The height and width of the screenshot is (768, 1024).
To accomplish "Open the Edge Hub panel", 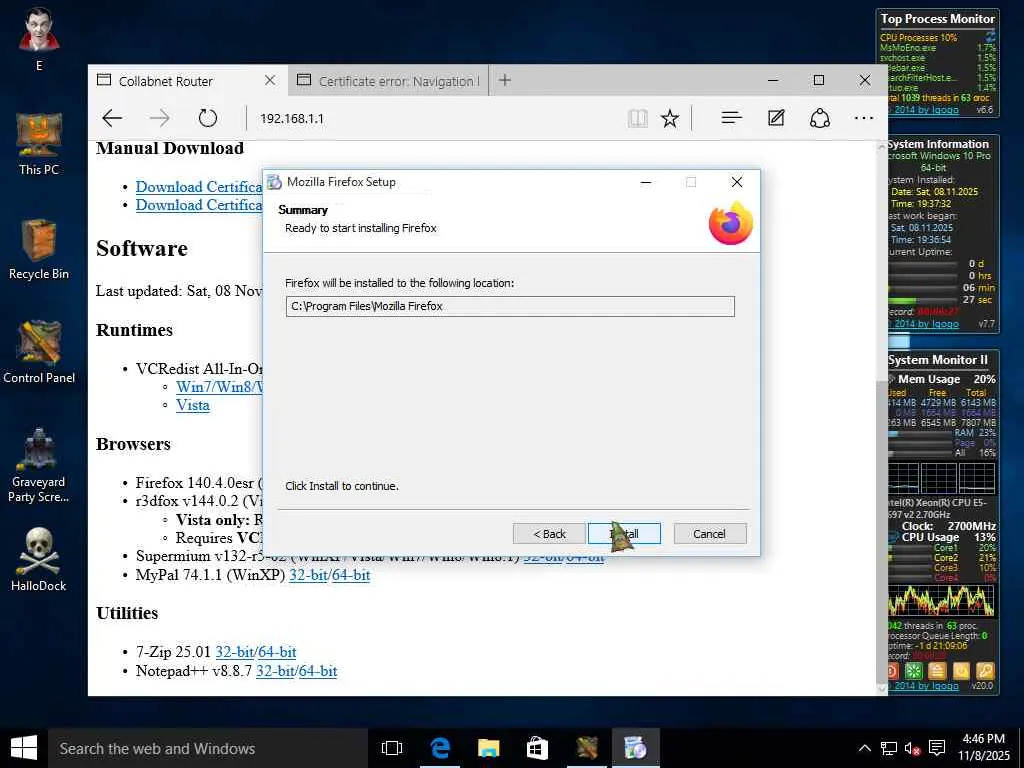I will tap(731, 118).
